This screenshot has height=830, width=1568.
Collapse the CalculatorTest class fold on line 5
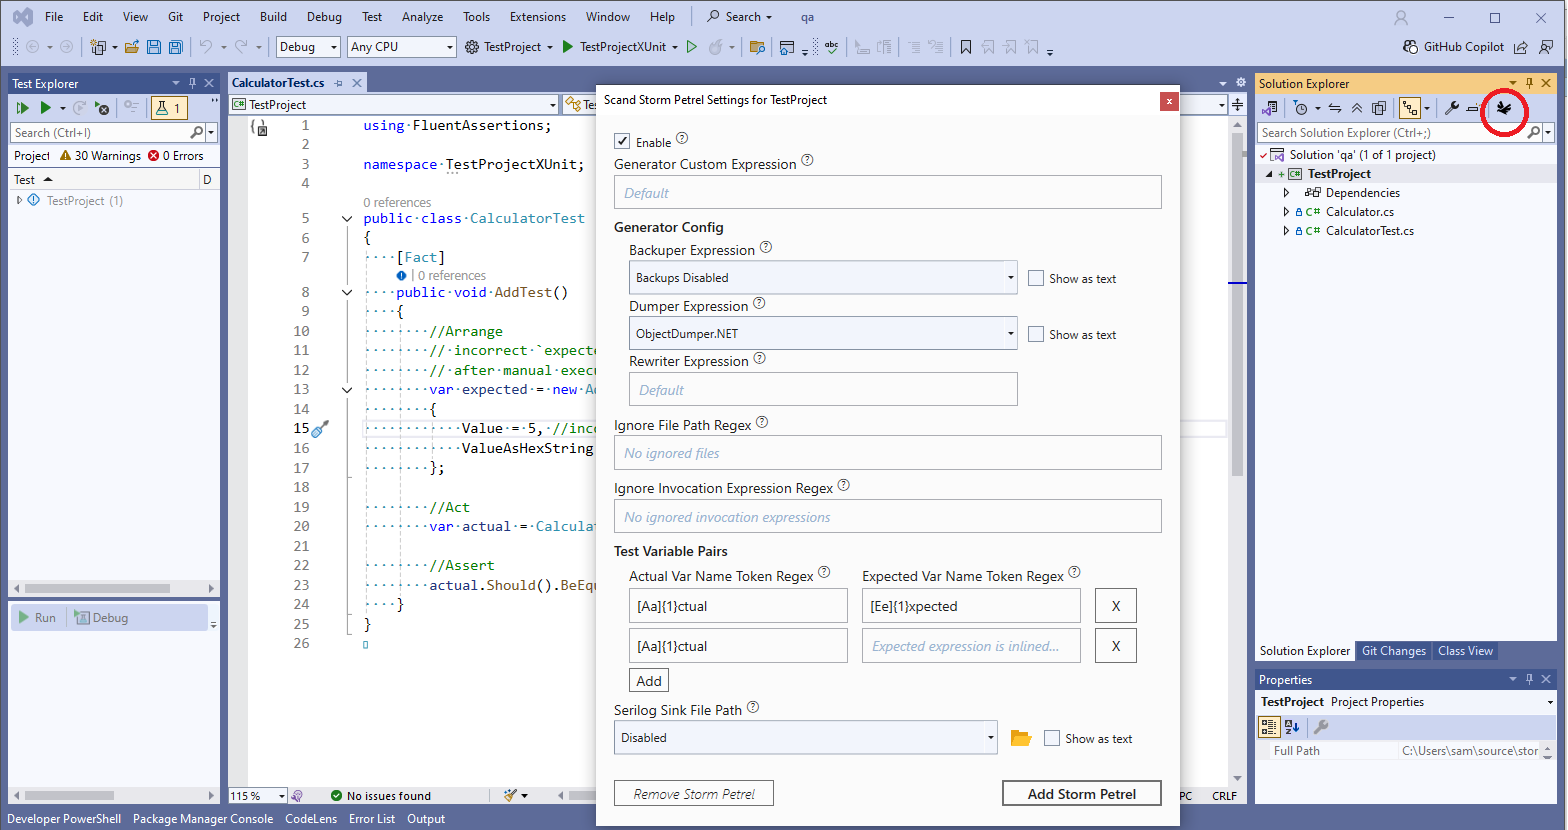pos(347,219)
